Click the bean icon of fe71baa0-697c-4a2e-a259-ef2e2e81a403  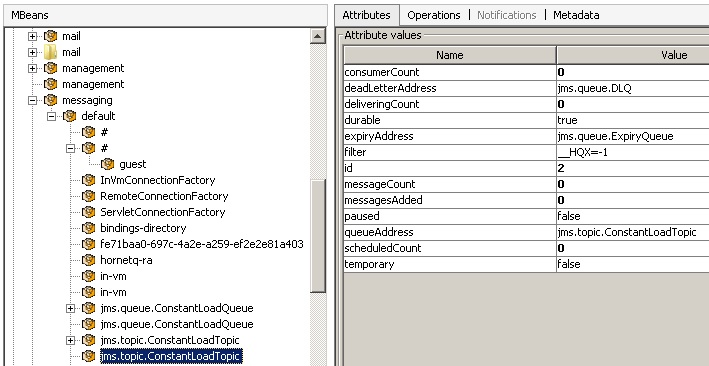tap(89, 244)
